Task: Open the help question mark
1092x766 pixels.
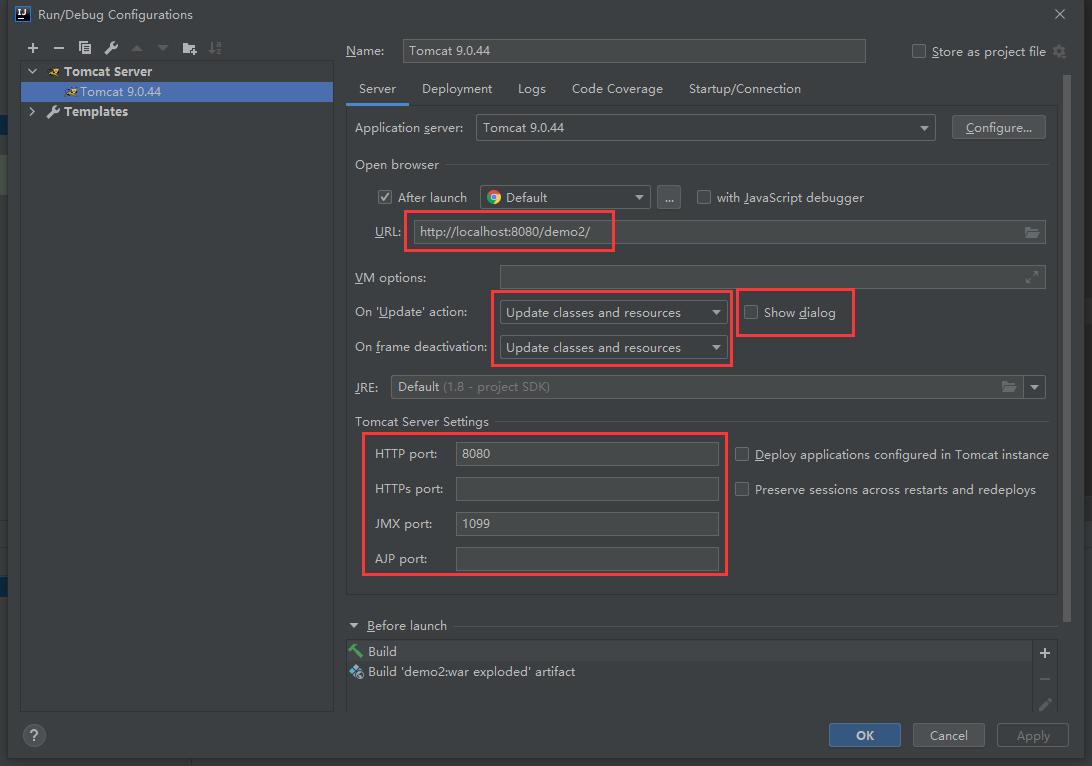Action: tap(34, 735)
